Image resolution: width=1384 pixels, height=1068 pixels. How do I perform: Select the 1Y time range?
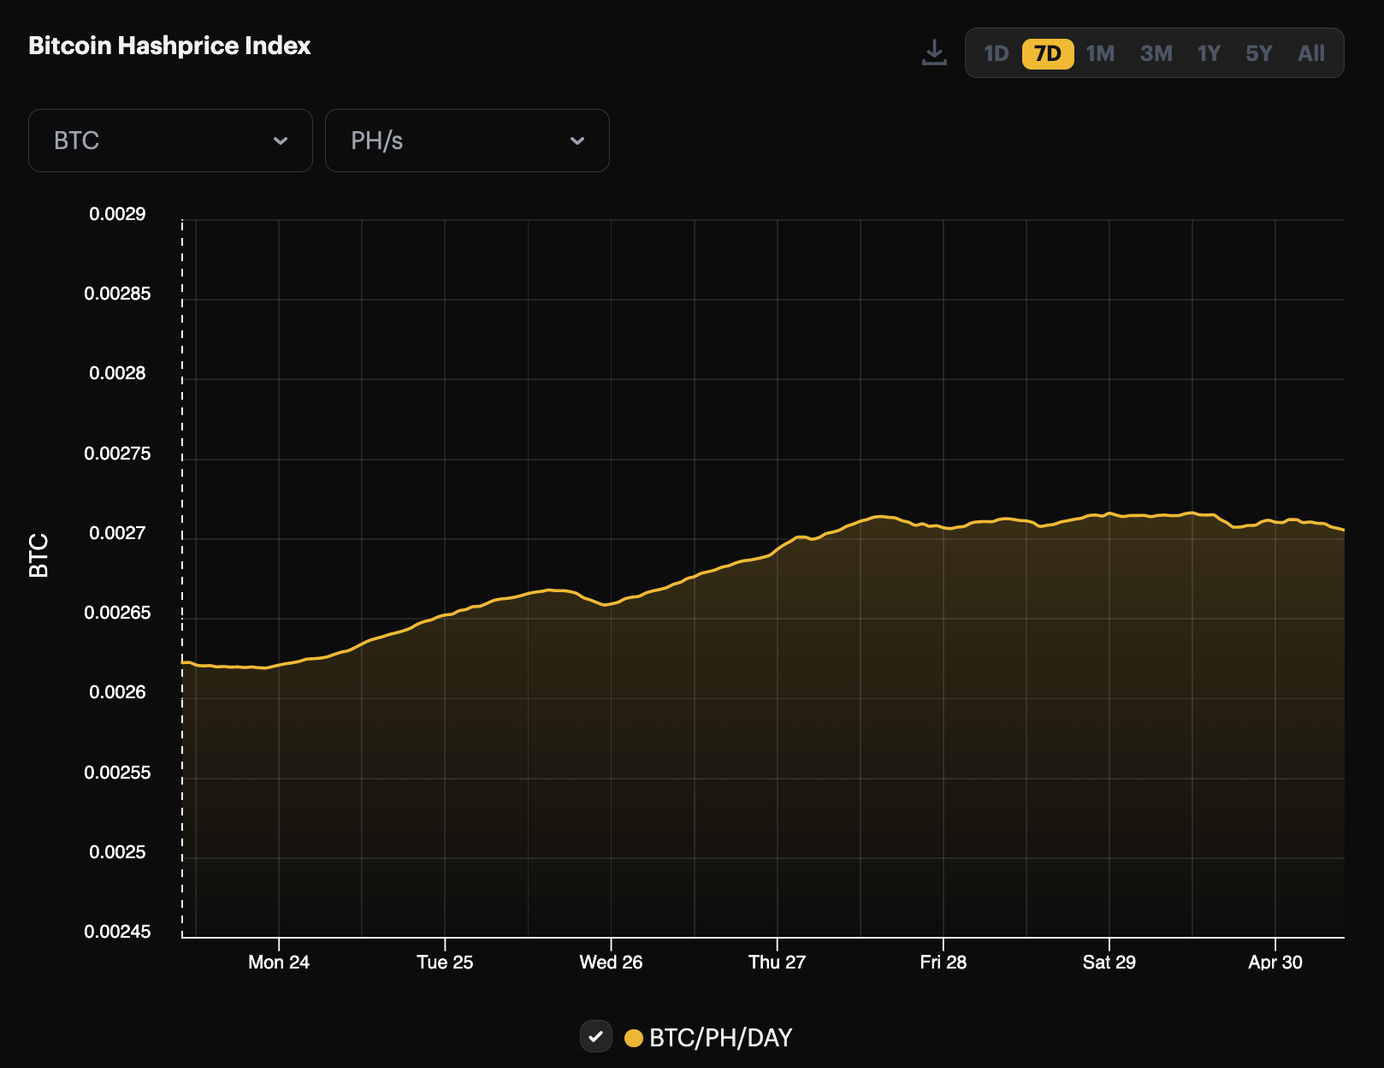1209,53
